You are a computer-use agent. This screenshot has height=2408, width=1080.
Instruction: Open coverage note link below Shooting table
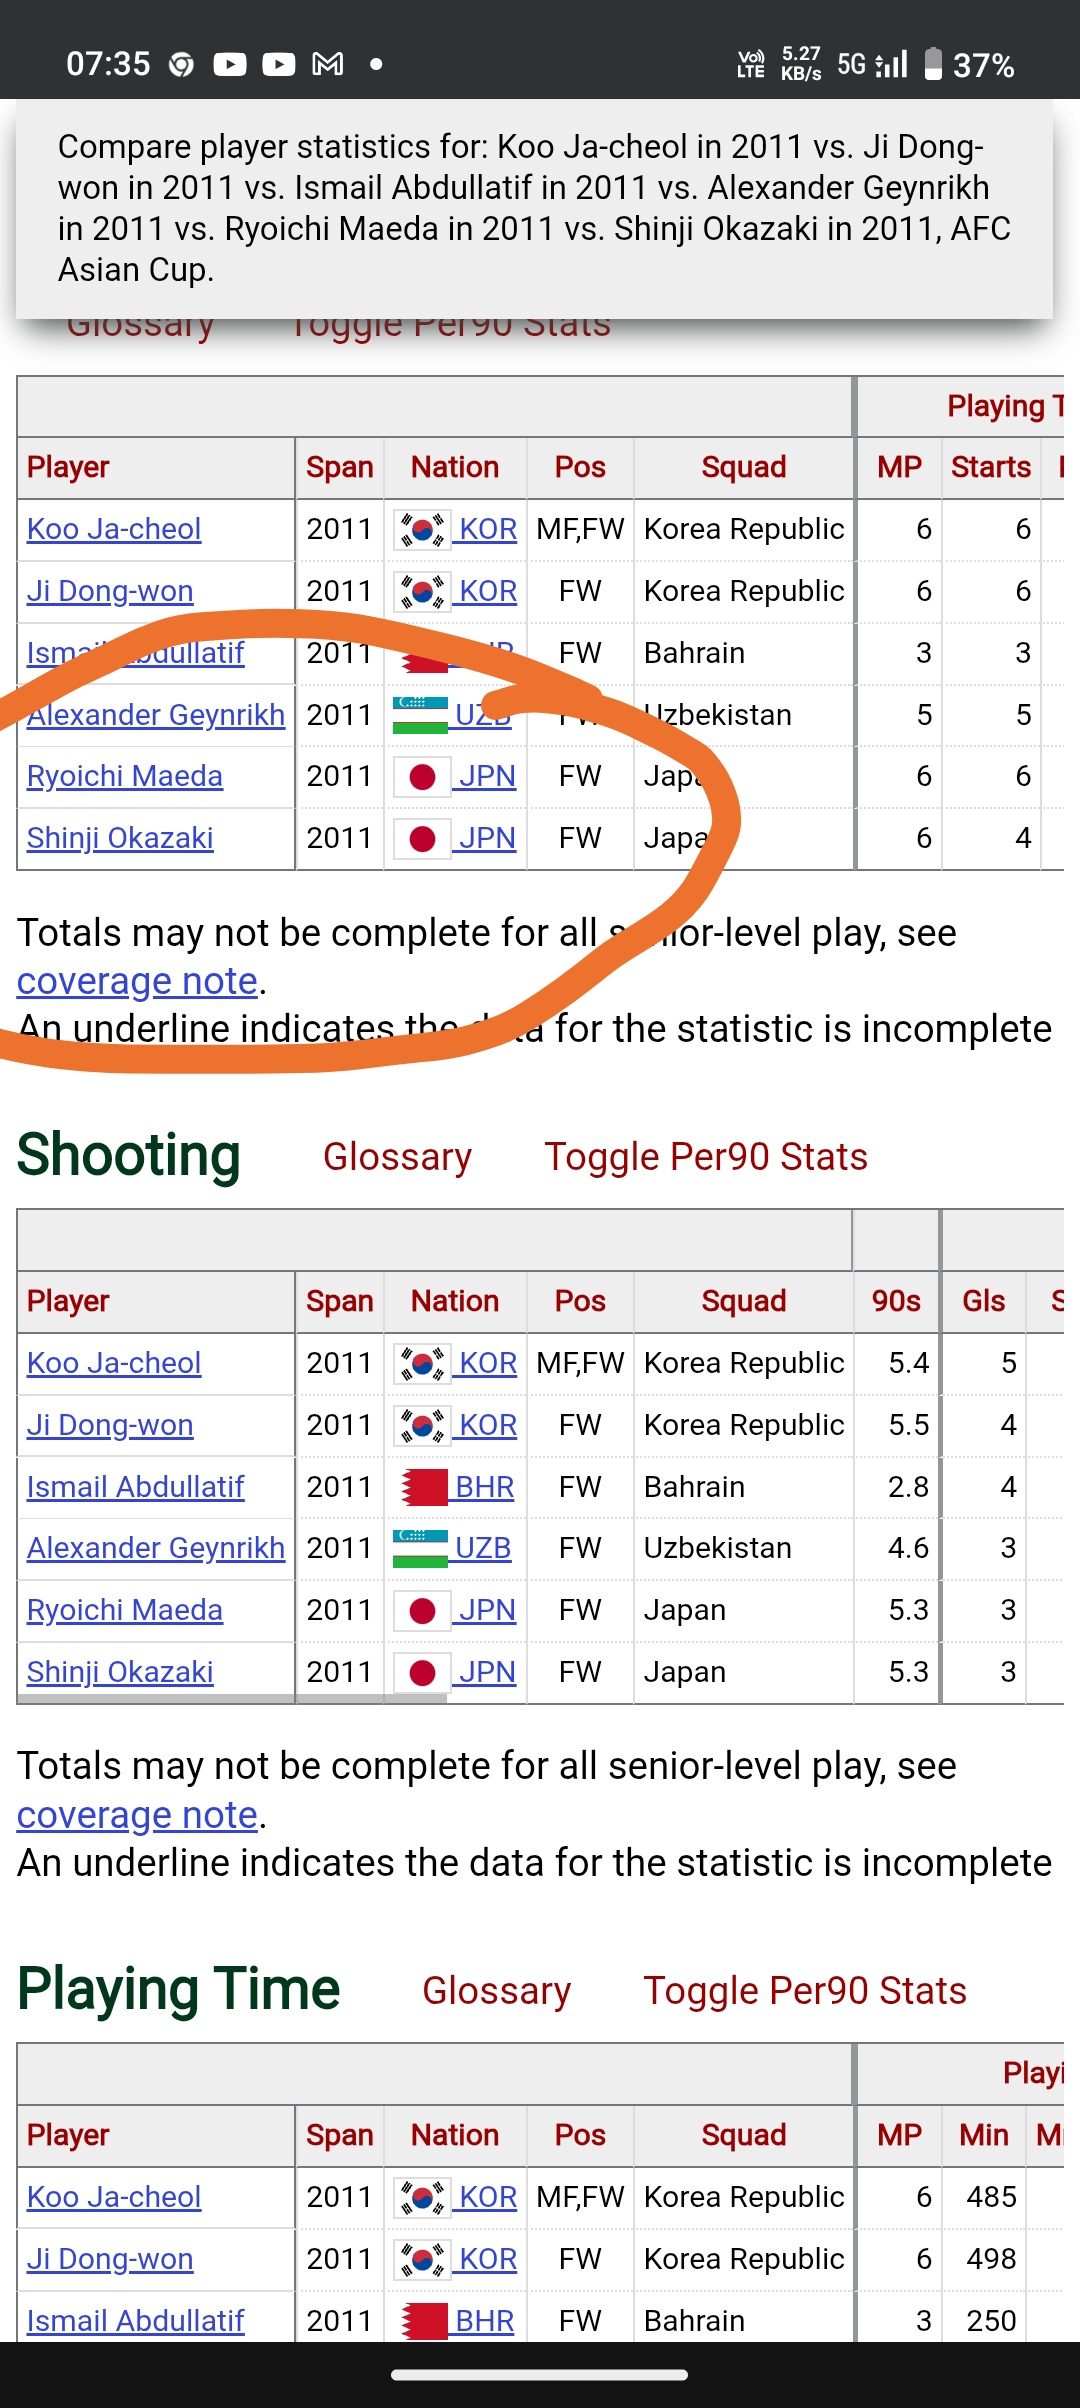pos(138,1815)
